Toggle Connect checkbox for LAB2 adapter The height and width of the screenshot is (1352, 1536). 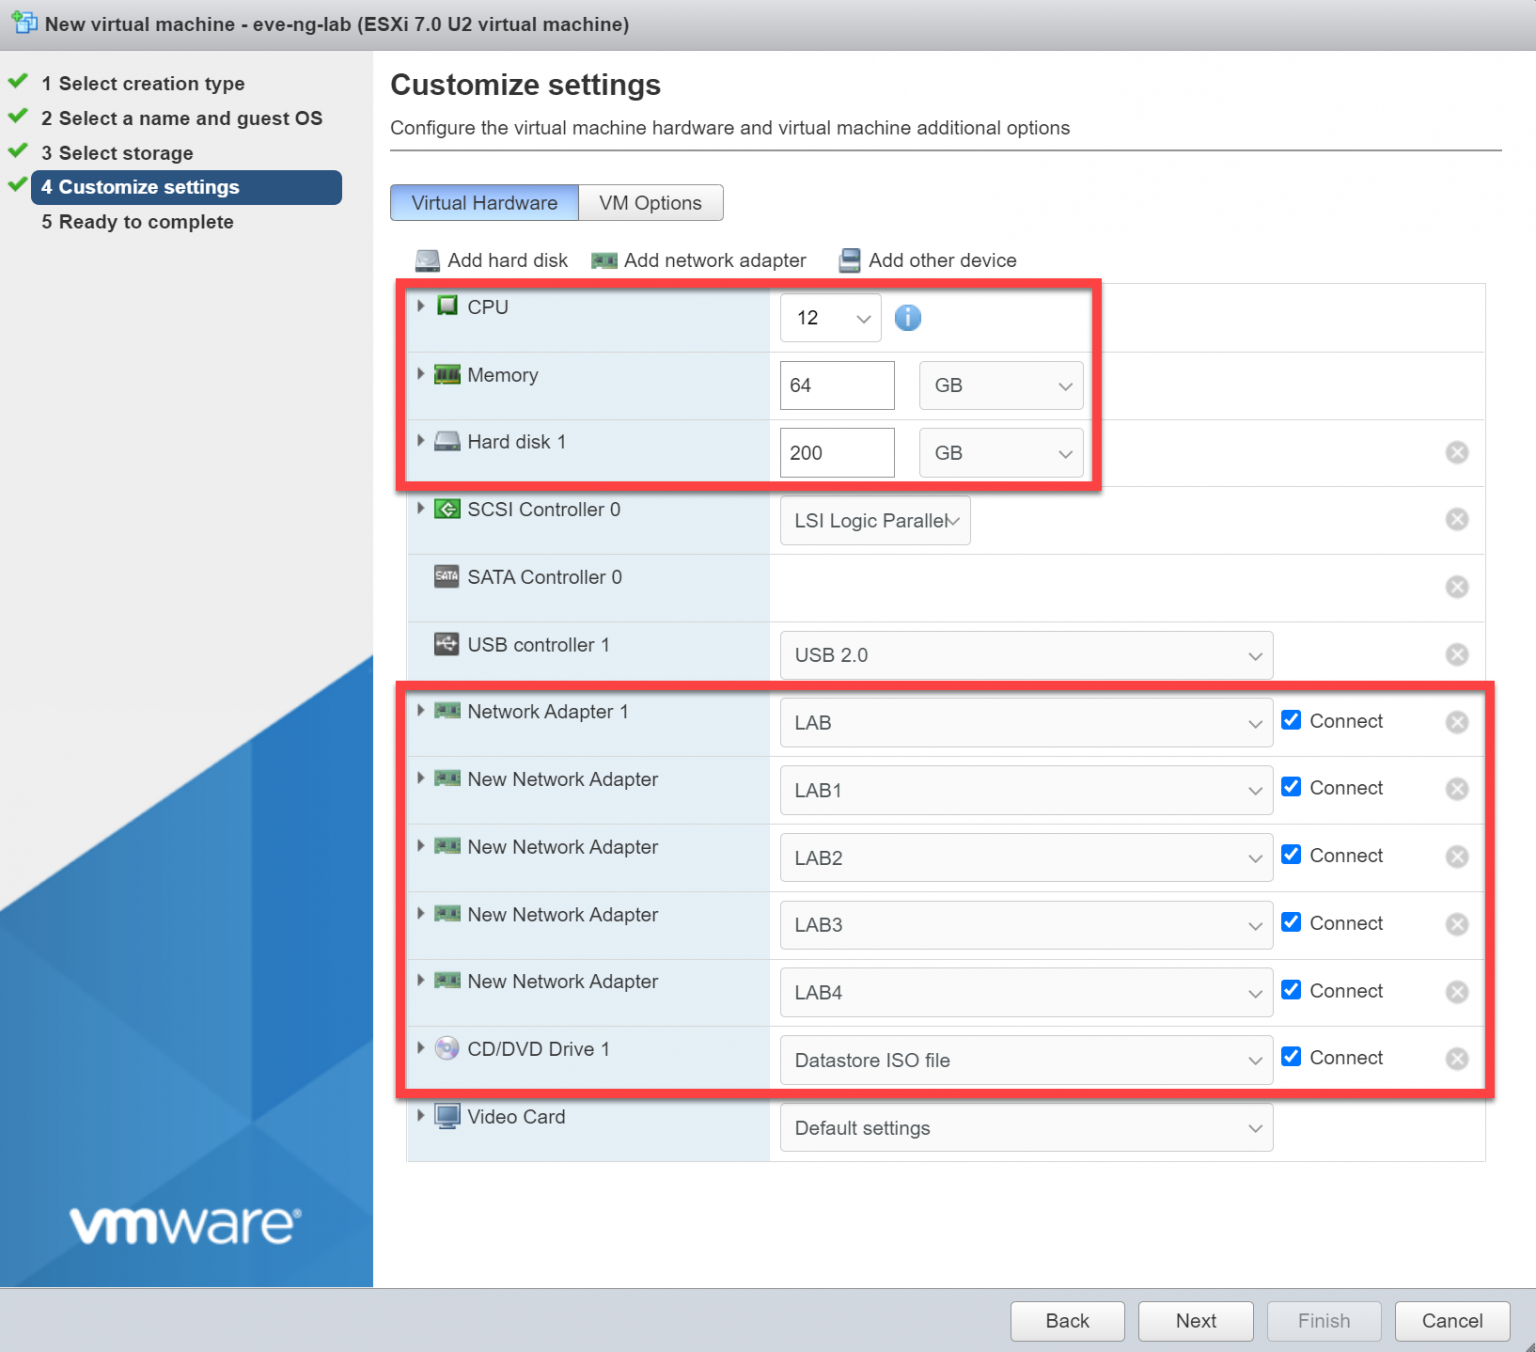click(x=1291, y=855)
